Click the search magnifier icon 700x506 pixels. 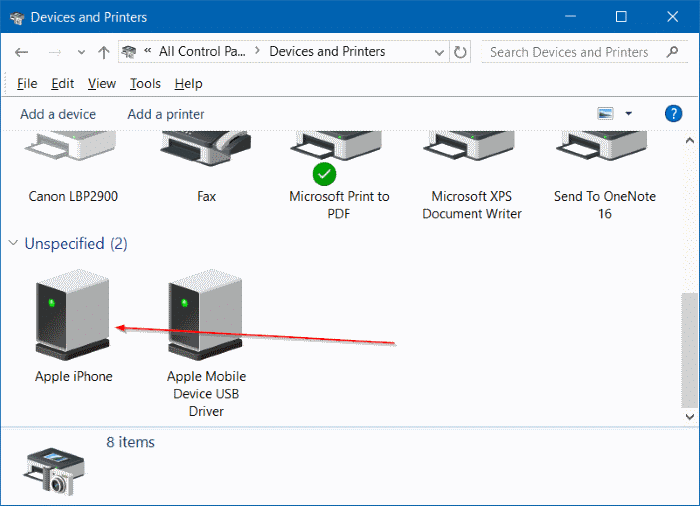coord(672,52)
